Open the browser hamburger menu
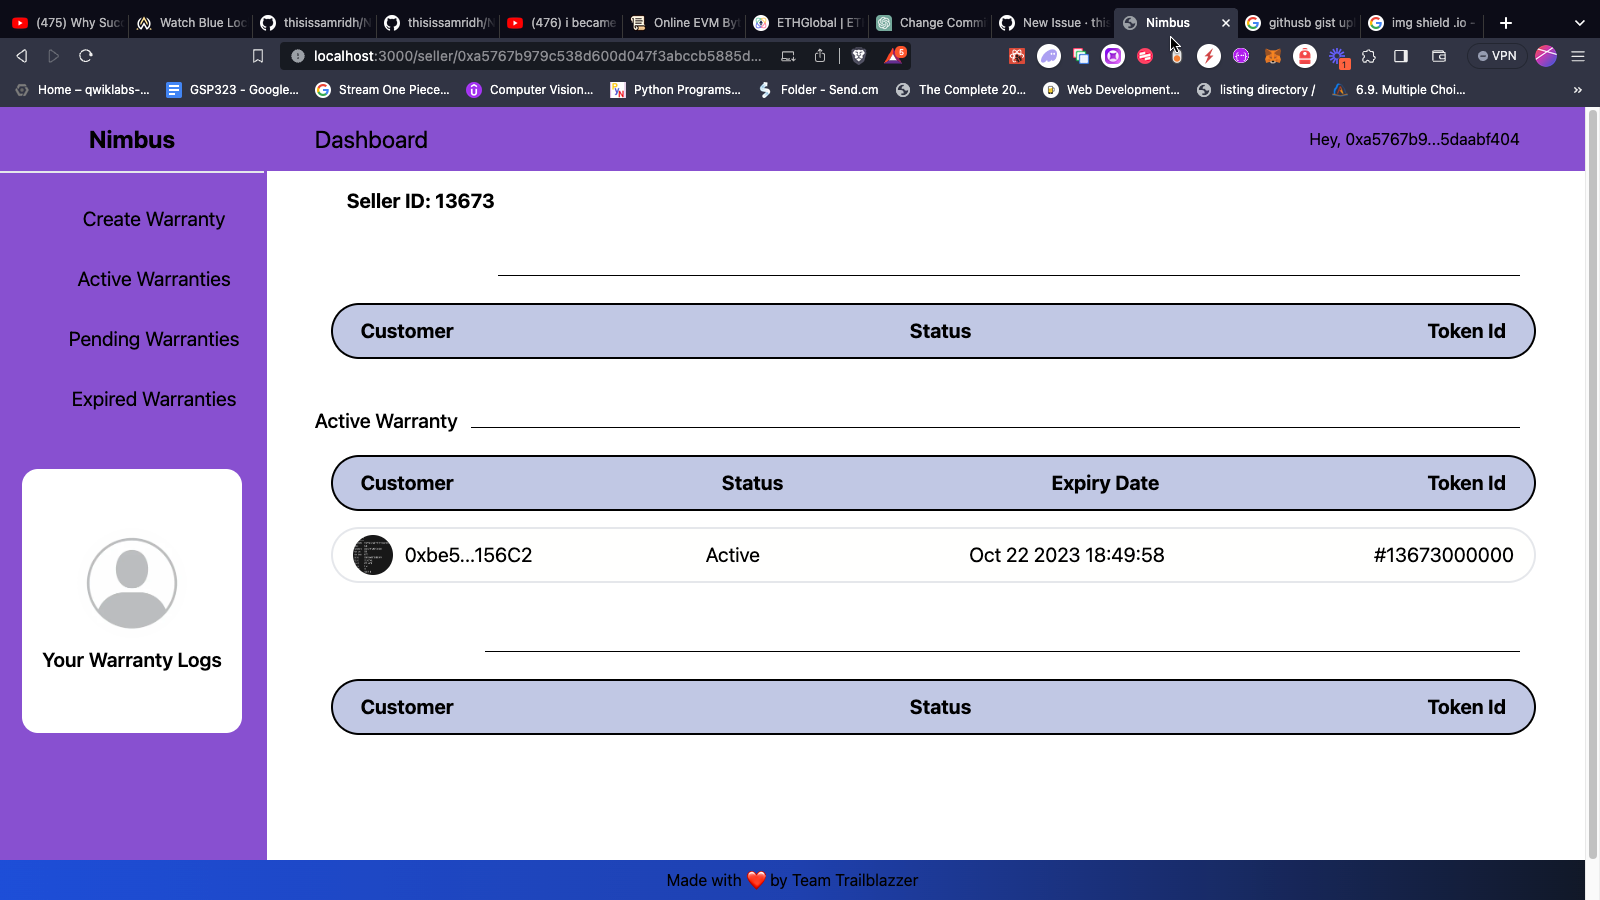The height and width of the screenshot is (900, 1600). coord(1578,56)
